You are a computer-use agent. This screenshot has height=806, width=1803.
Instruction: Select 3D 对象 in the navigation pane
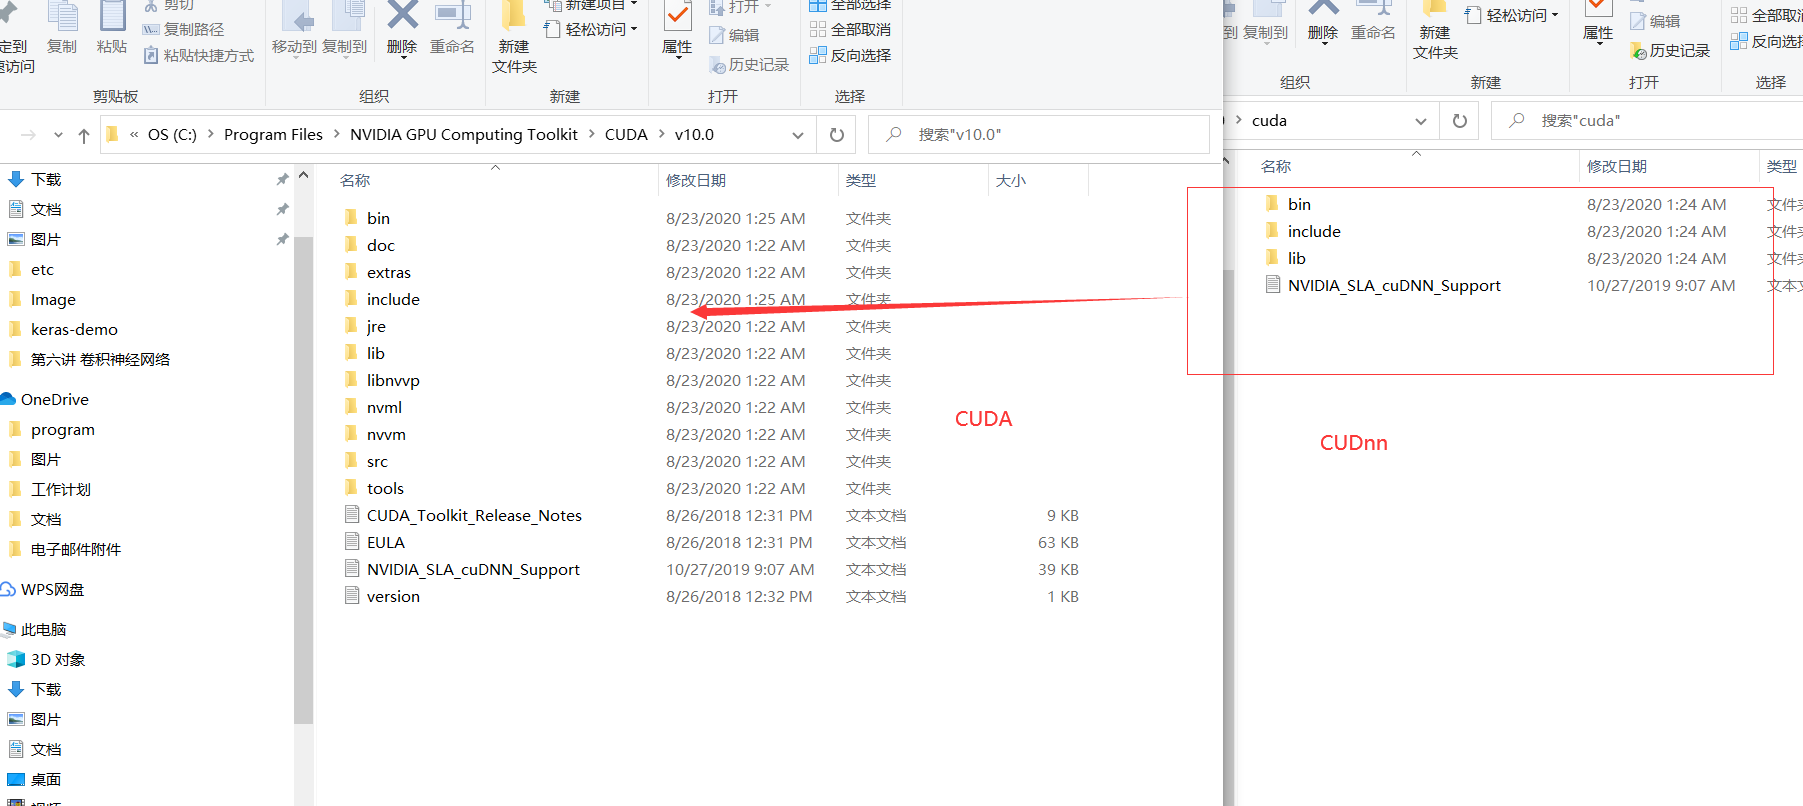[46, 659]
